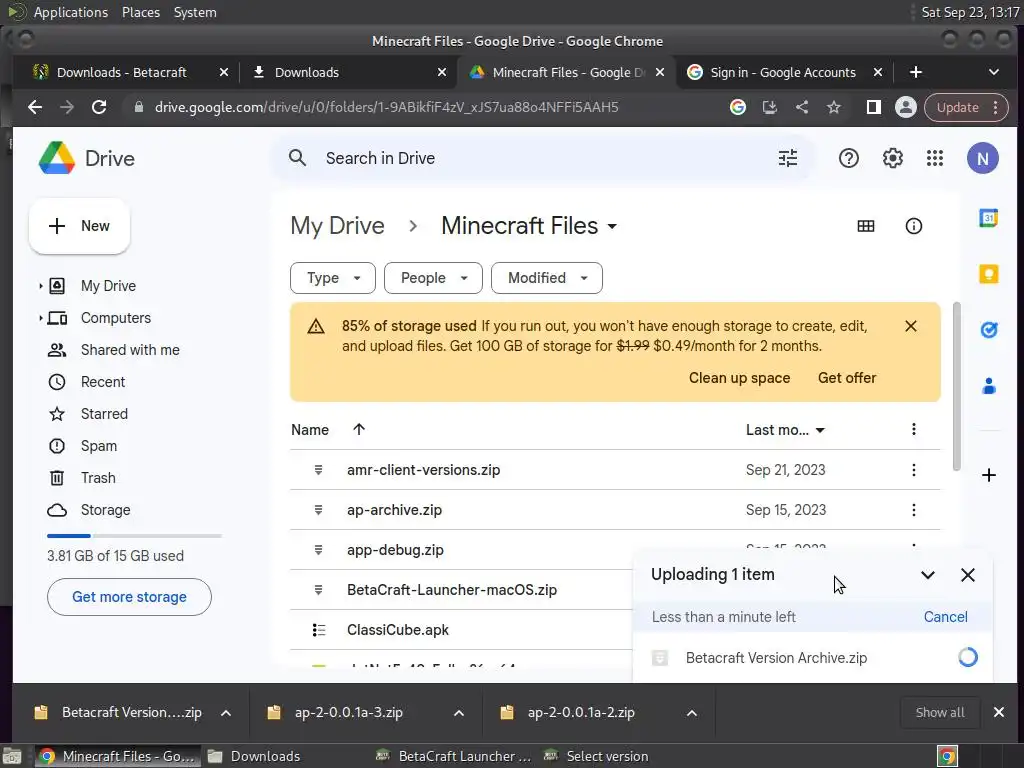Screen dimensions: 1024x768
Task: Open Betacraft Version zip download options
Action: (225, 712)
